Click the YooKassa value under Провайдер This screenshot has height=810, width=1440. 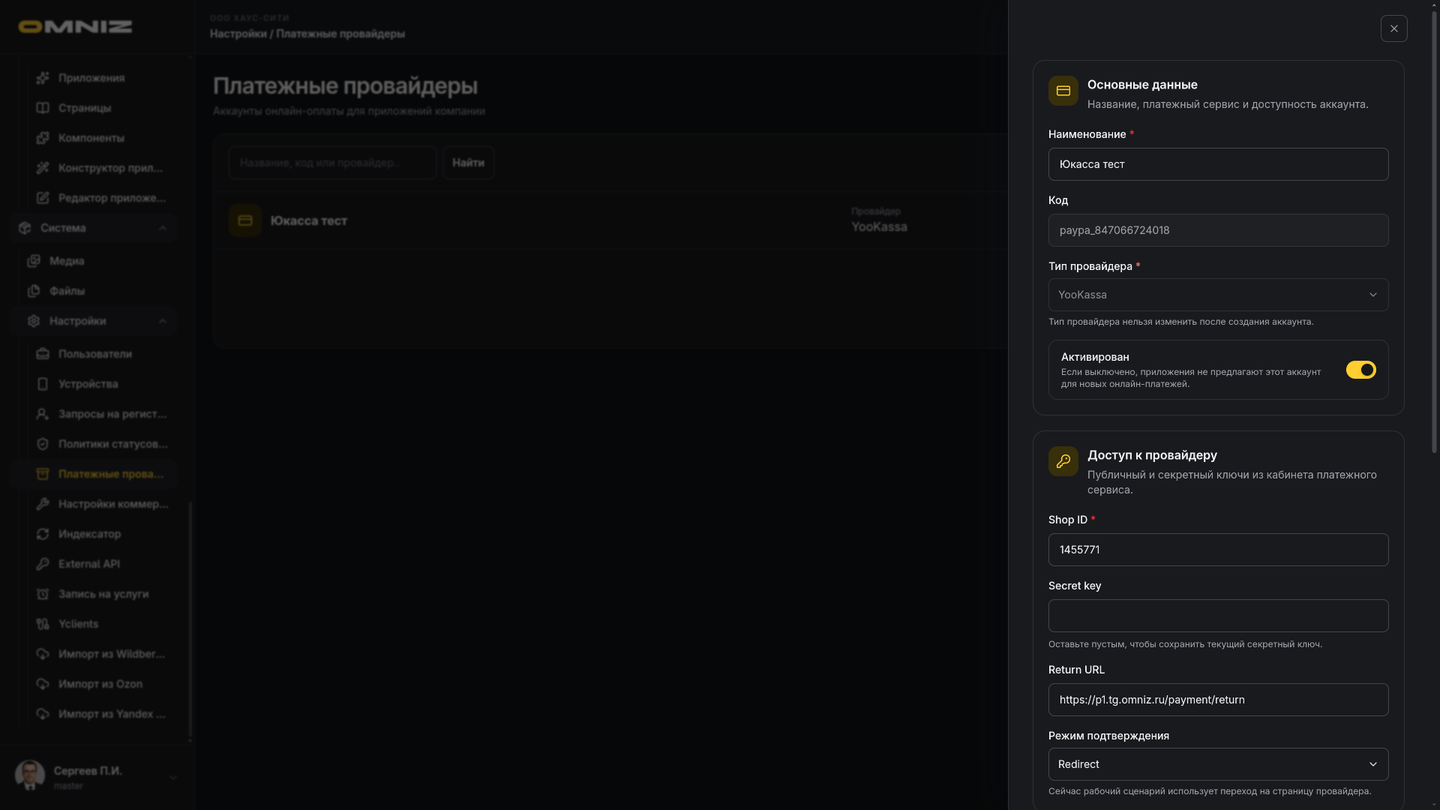(x=879, y=227)
